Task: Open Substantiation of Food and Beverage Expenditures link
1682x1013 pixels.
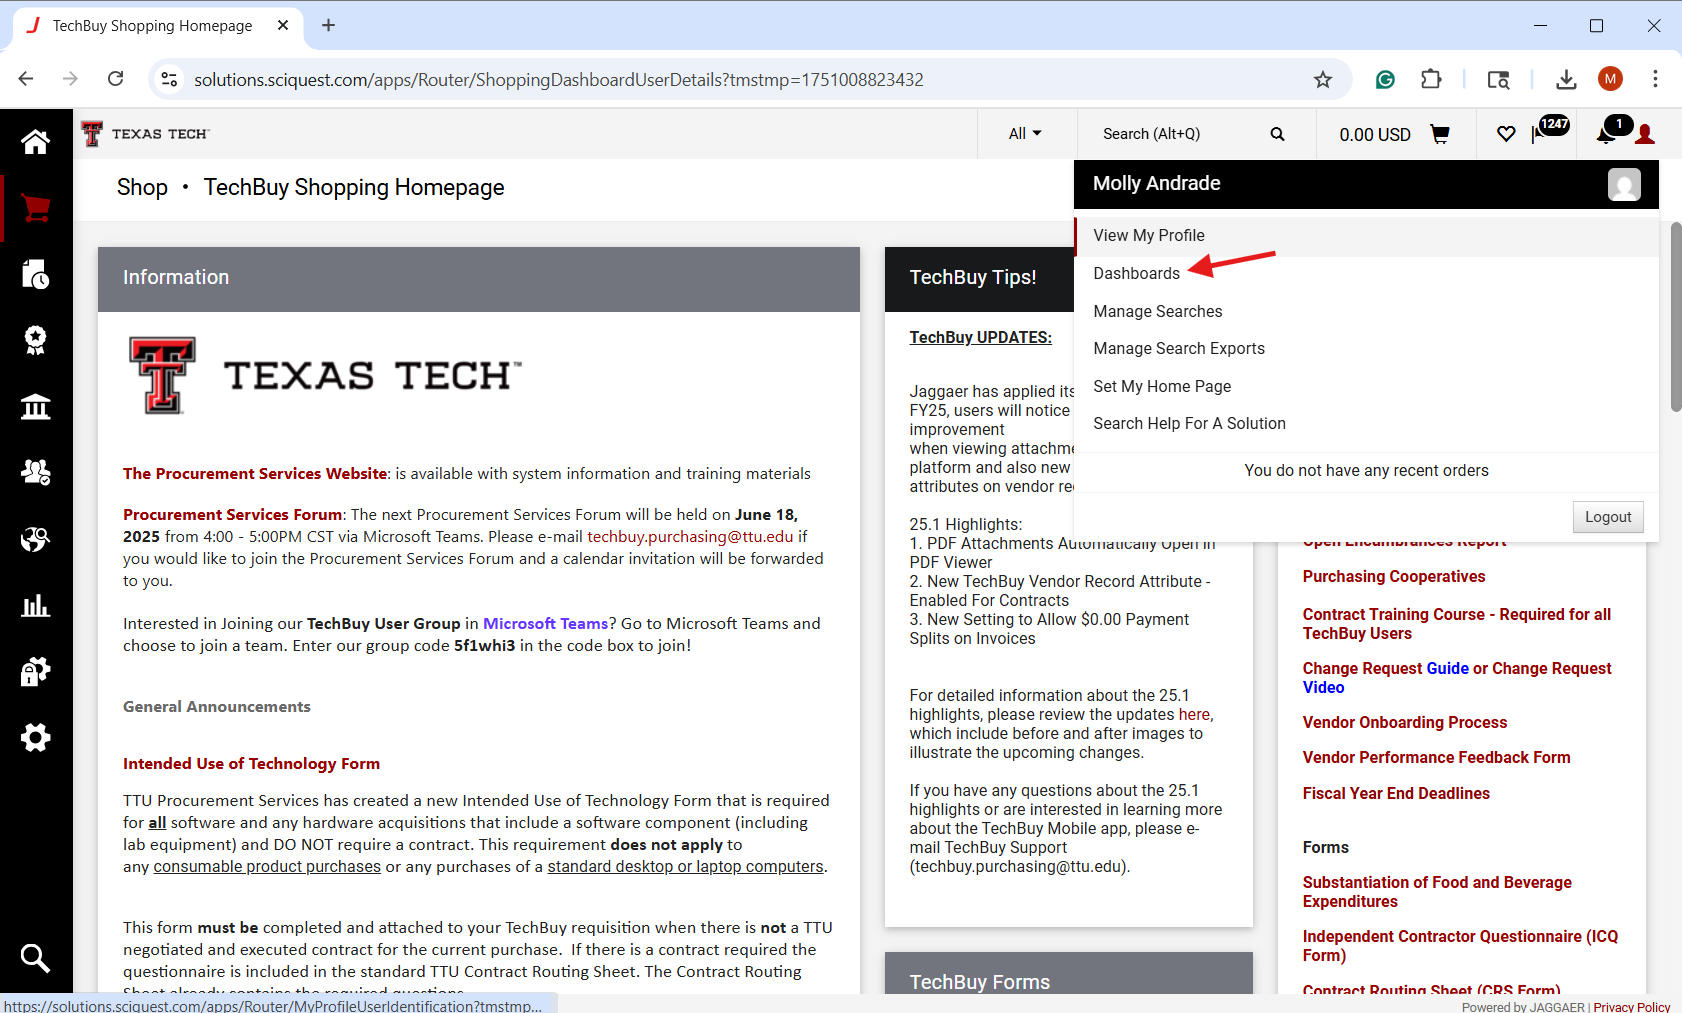Action: pos(1437,892)
